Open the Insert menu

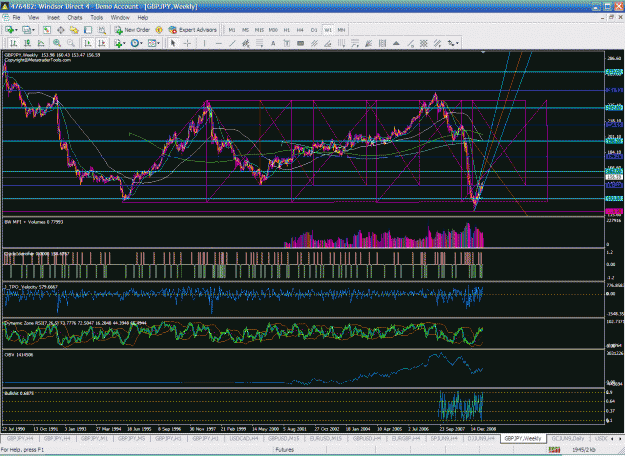(x=53, y=18)
